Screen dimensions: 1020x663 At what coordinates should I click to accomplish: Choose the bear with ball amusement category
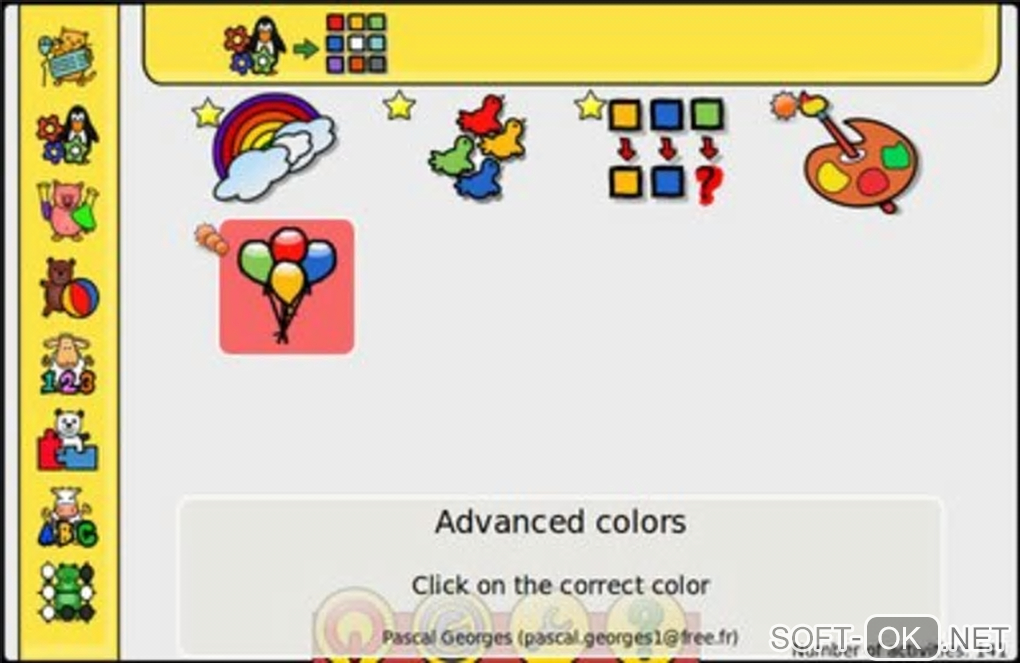click(68, 288)
